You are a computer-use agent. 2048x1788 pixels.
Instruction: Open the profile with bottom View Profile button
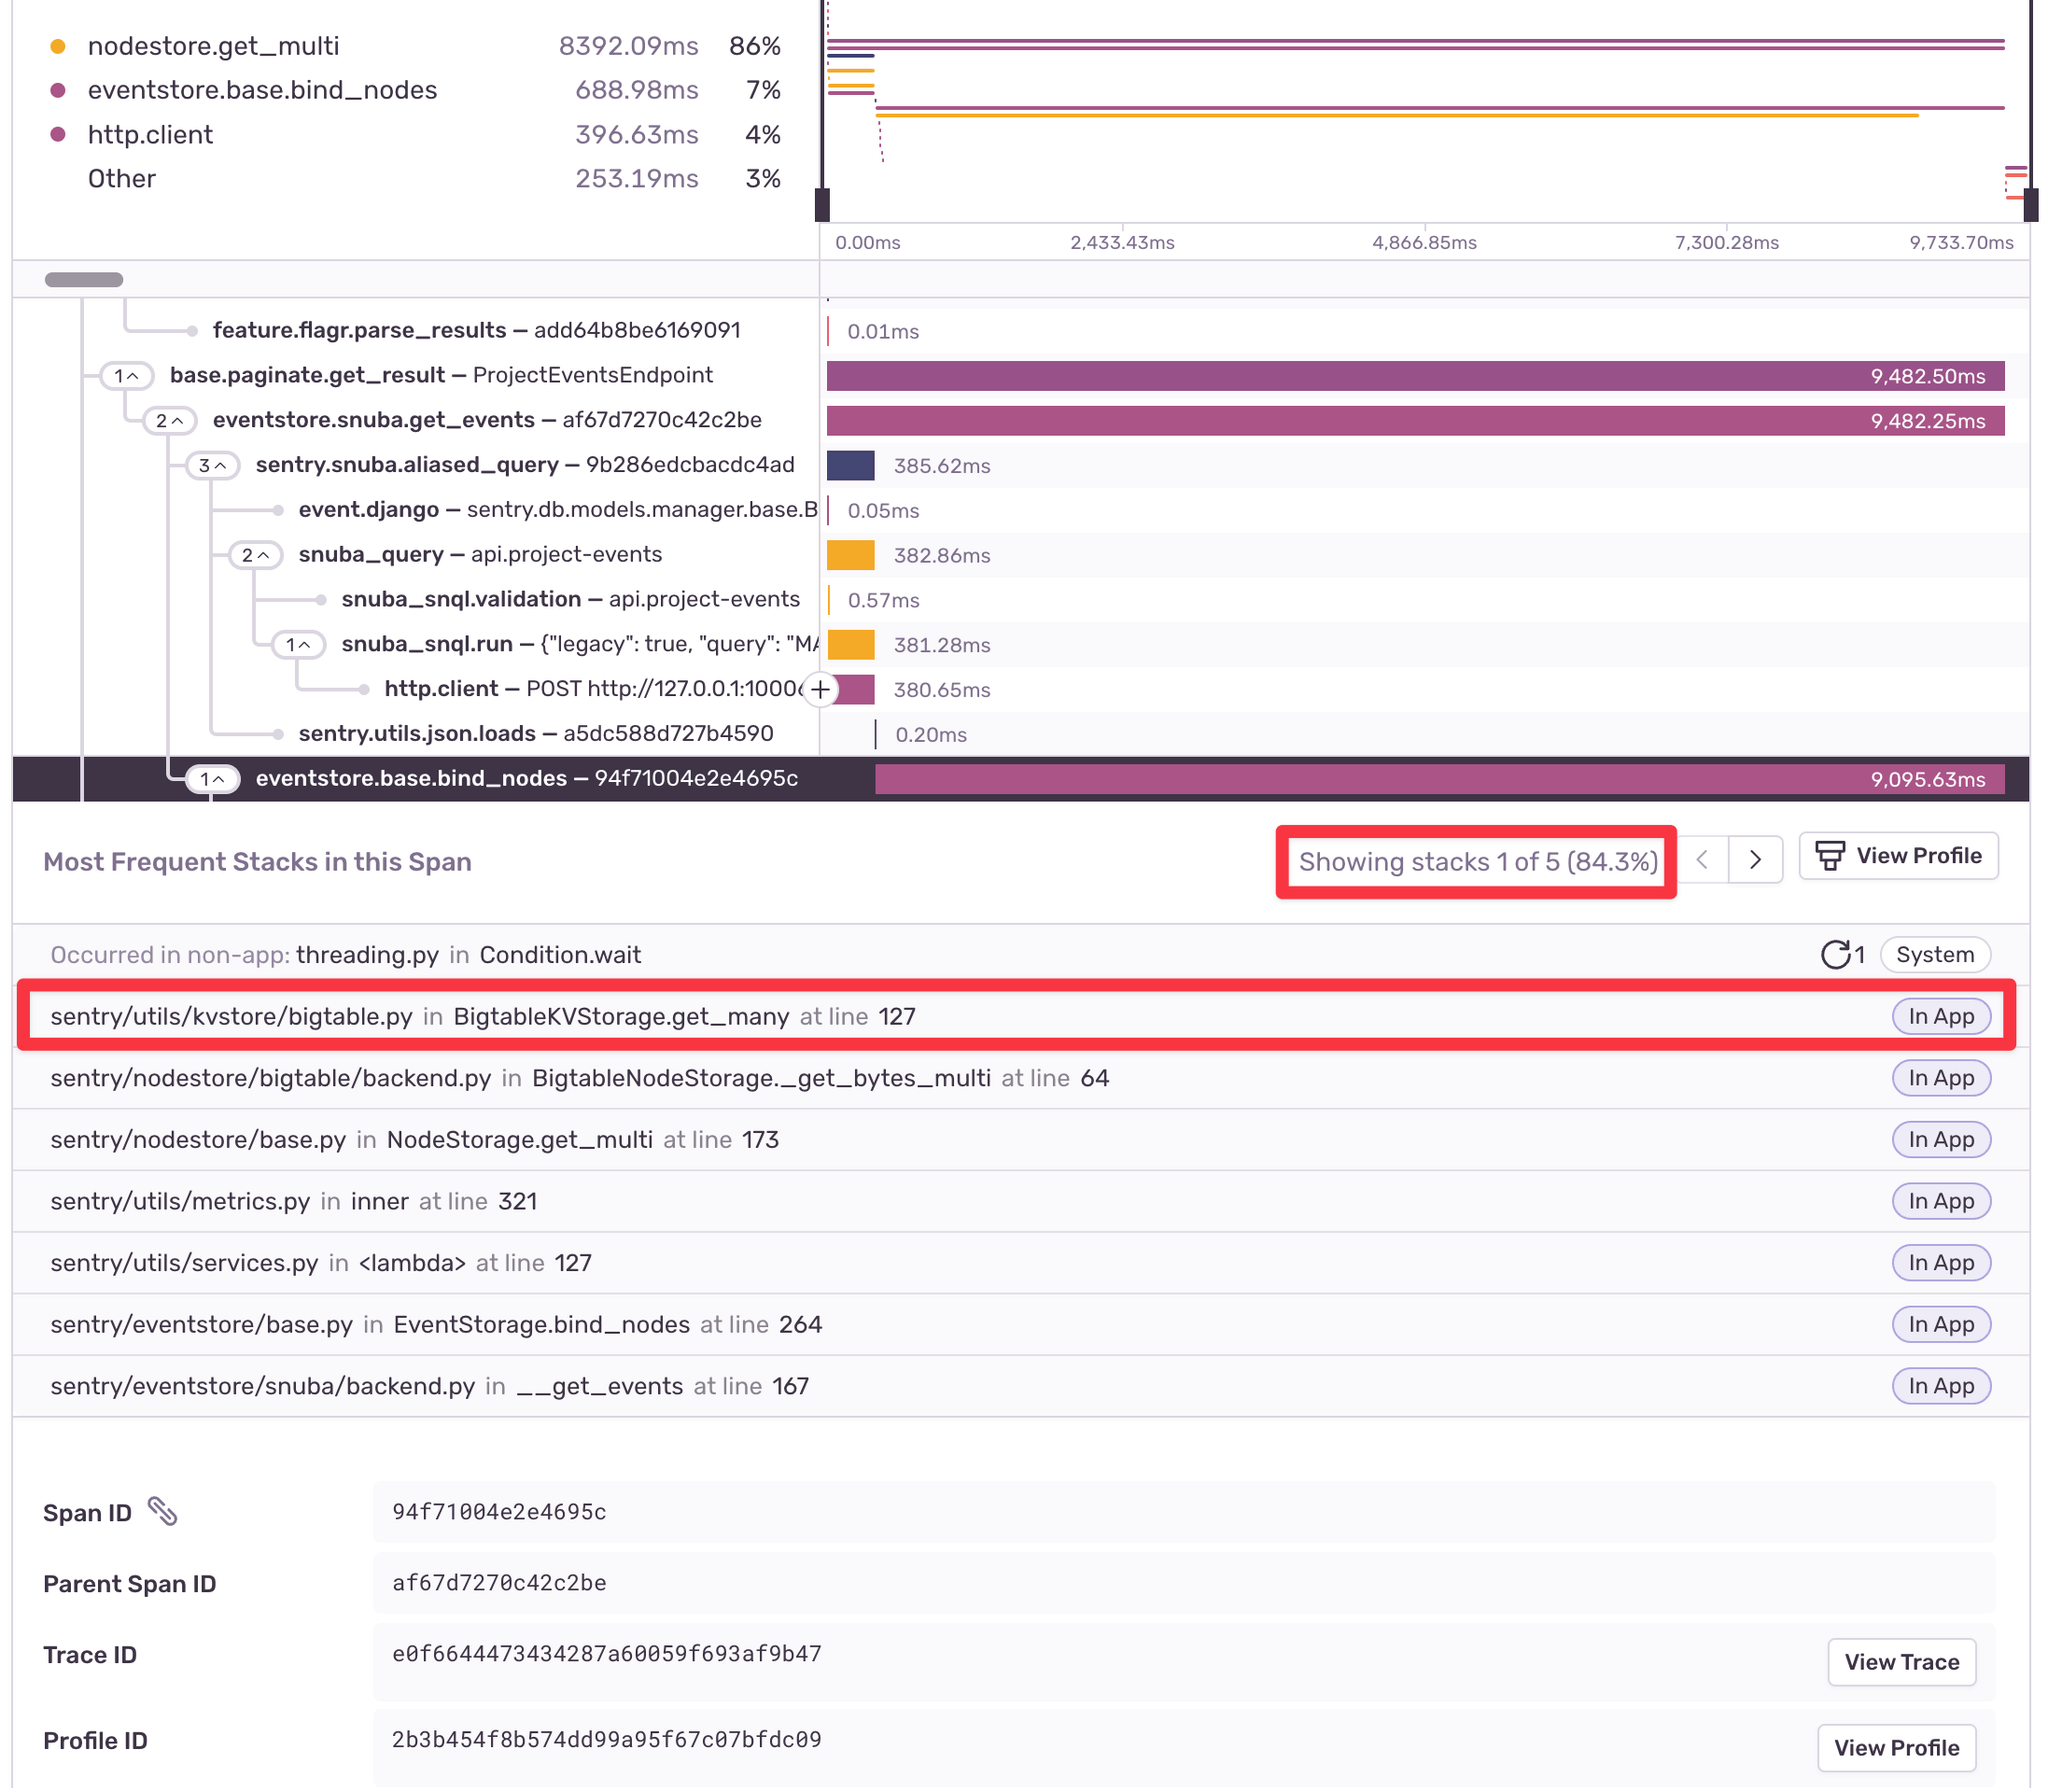pos(1896,1747)
